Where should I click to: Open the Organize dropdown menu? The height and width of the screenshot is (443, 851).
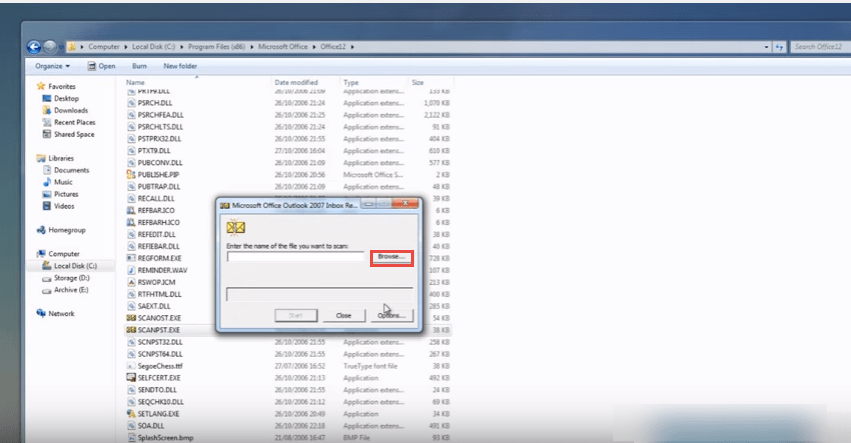(53, 66)
